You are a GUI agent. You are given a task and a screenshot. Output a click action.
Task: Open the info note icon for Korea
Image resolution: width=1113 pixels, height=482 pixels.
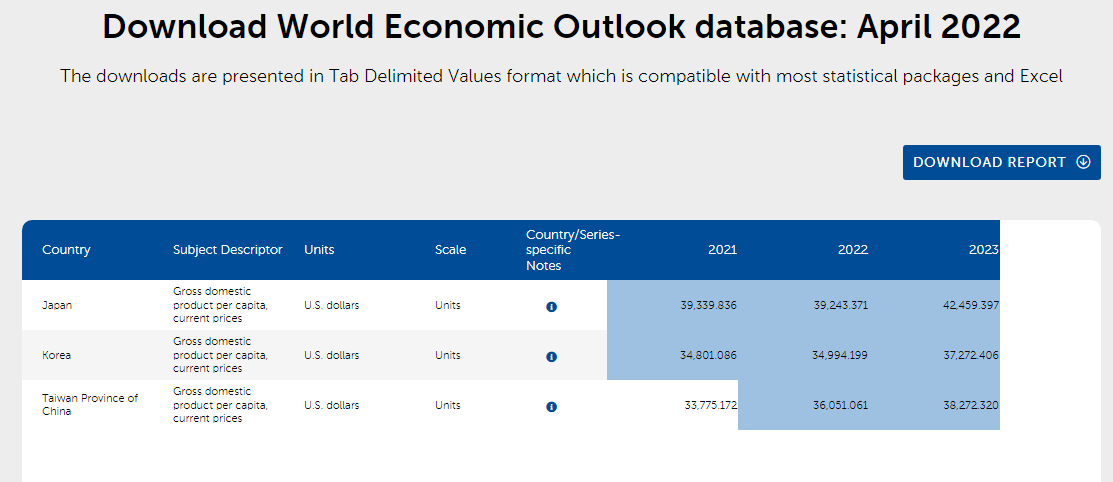[551, 356]
